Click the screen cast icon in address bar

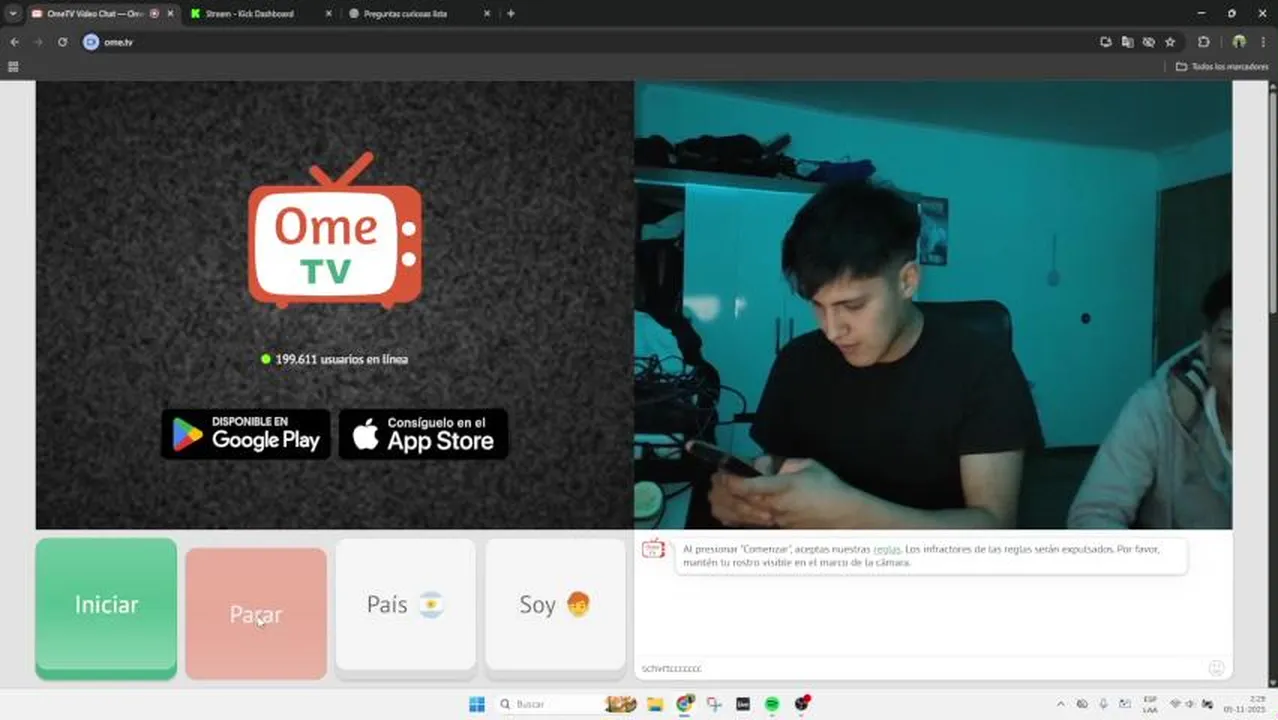[x=1106, y=42]
